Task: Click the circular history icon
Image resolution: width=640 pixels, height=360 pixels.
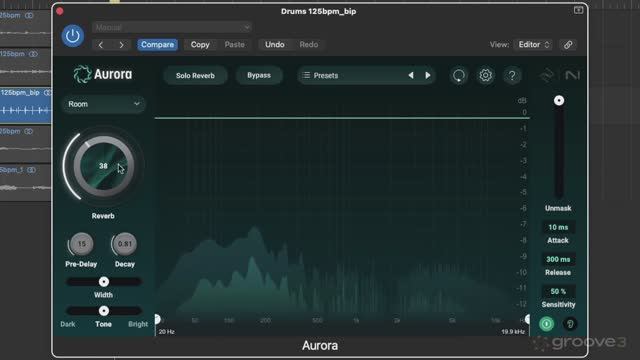Action: click(x=459, y=76)
